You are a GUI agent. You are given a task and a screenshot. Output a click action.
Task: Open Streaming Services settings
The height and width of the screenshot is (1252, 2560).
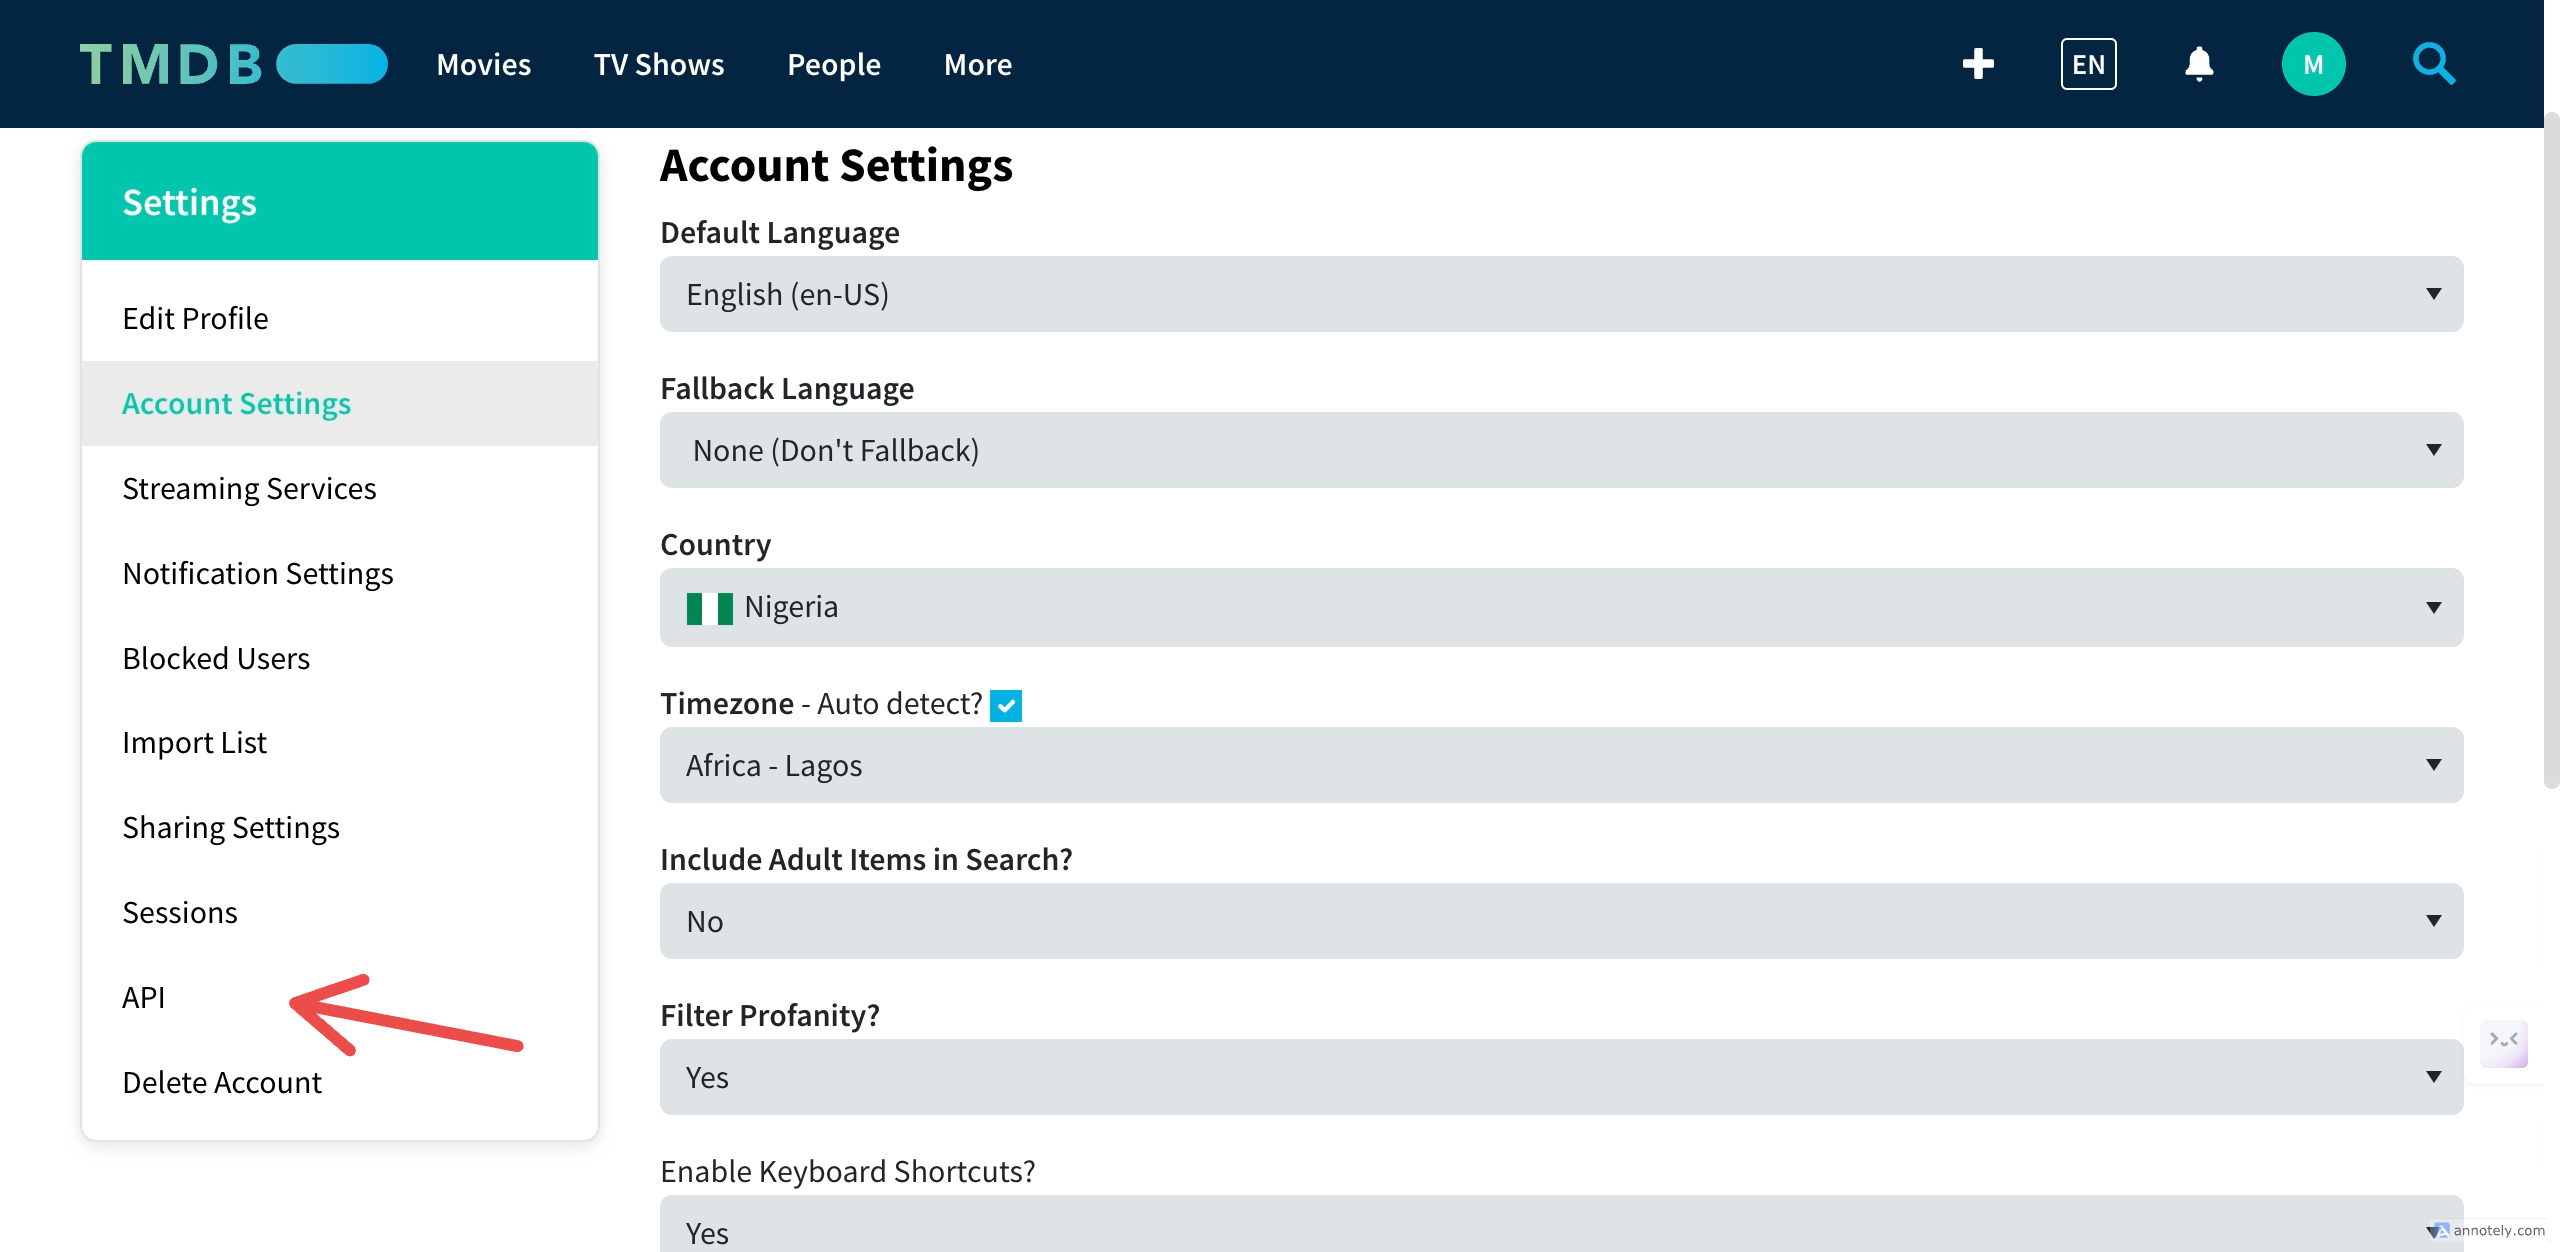(x=249, y=488)
